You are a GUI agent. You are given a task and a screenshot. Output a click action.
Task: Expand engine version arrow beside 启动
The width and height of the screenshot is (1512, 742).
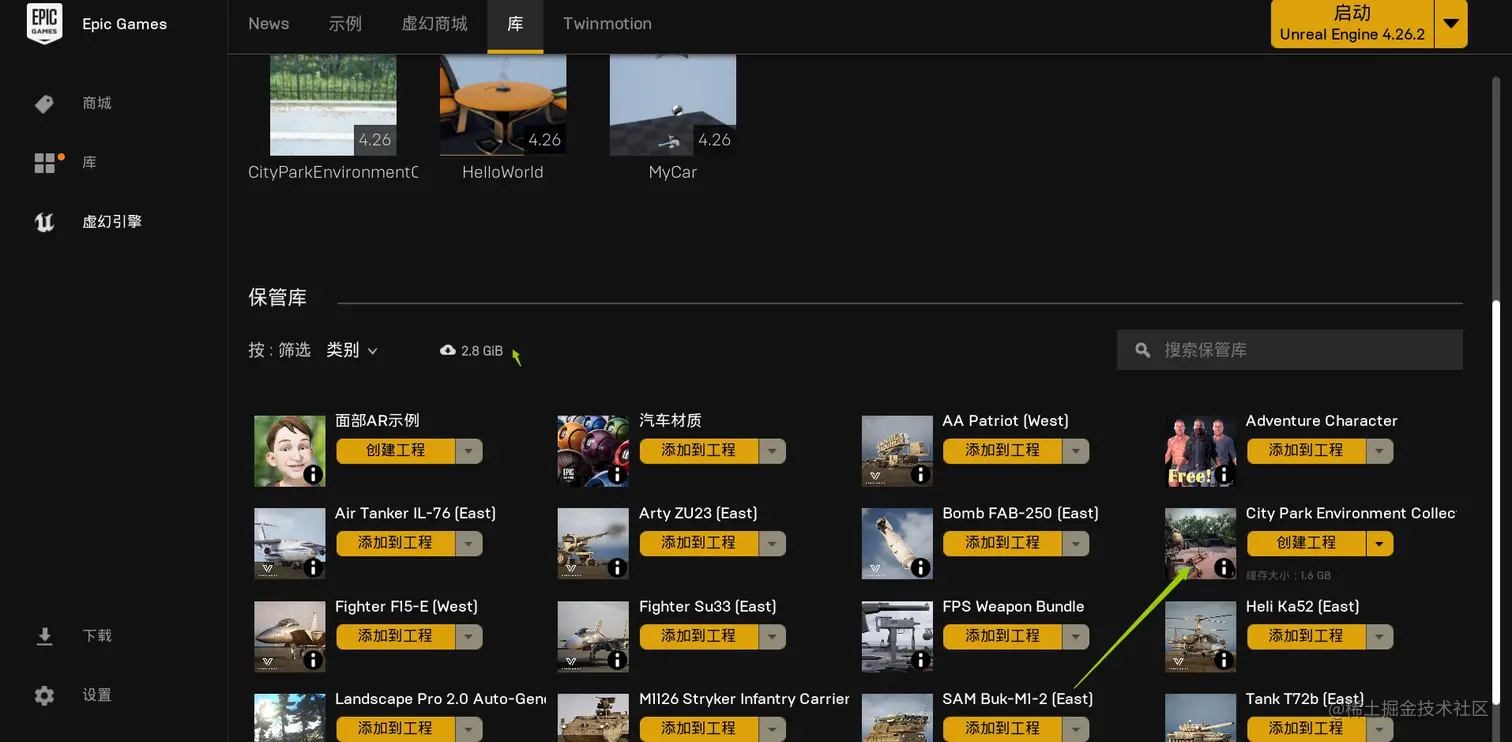point(1451,24)
